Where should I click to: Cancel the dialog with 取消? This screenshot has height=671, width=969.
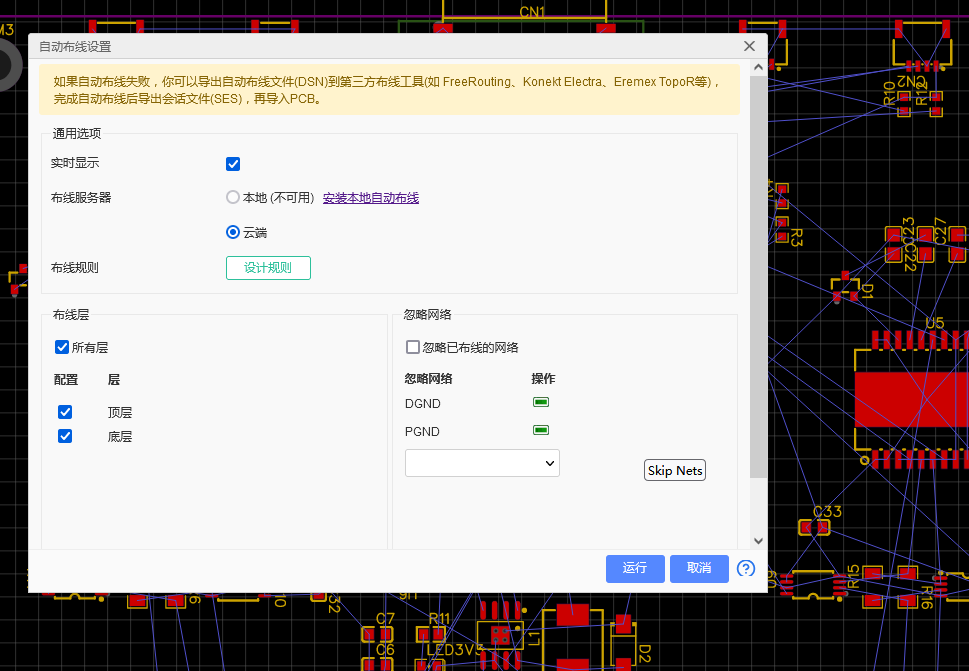tap(699, 568)
